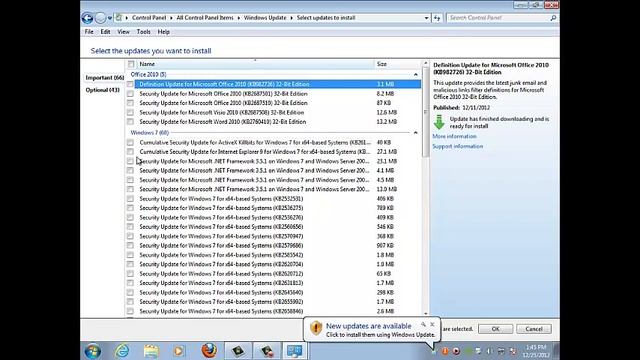Check Cumulative Security Update for Internet Explorer 9
This screenshot has width=640, height=360.
point(130,152)
